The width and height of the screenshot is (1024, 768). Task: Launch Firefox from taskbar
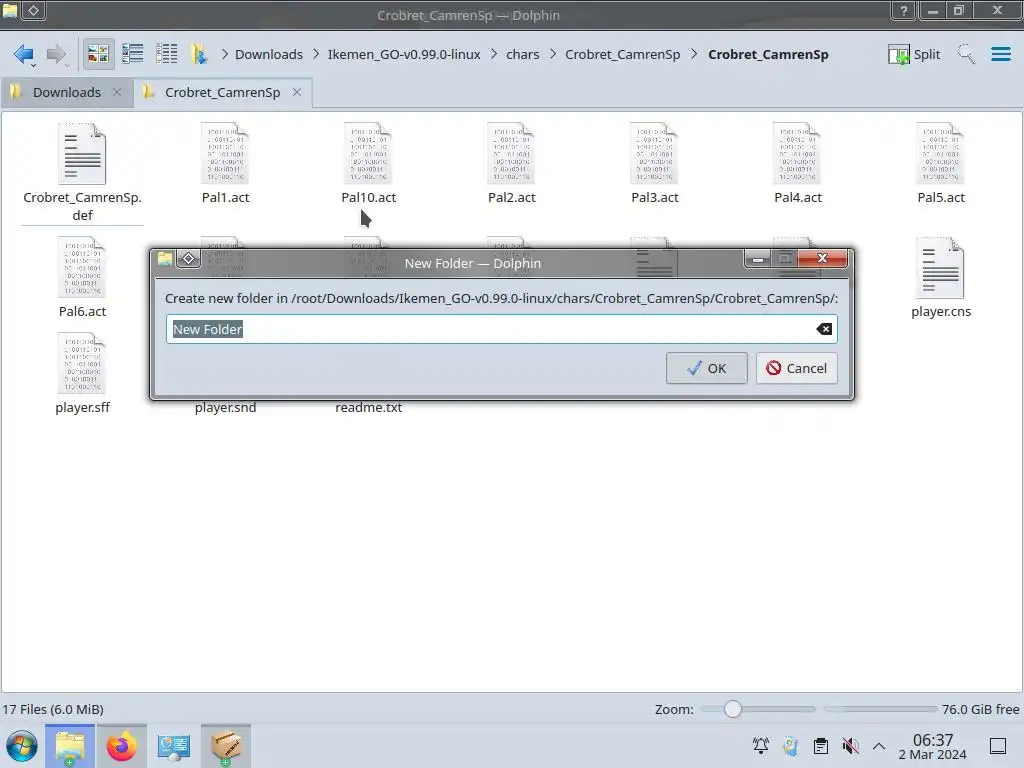tap(121, 746)
